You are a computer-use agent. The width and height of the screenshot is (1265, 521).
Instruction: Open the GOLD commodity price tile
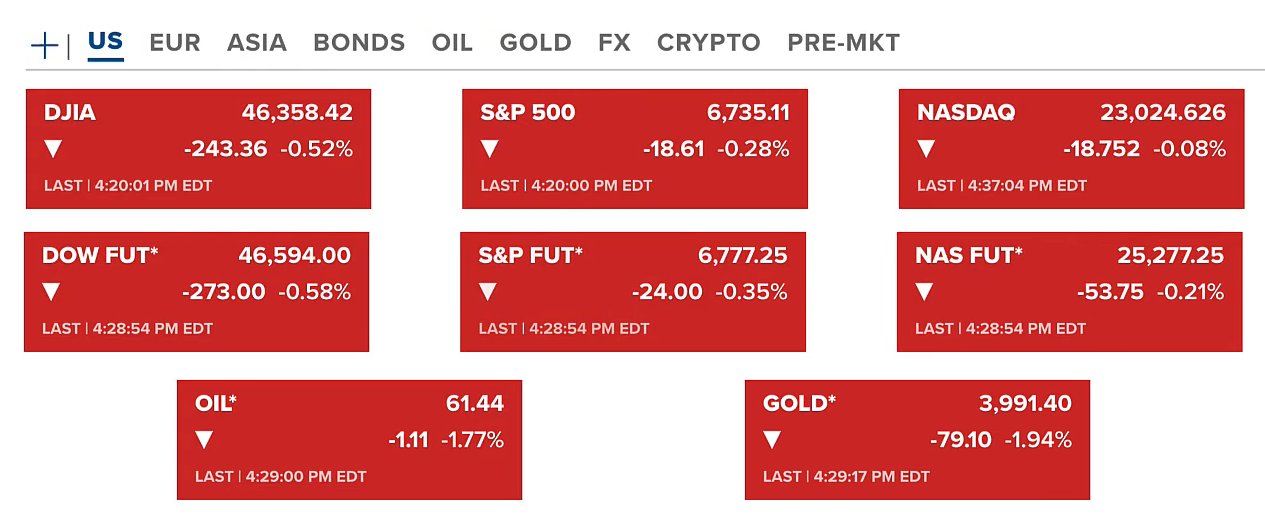tap(917, 440)
